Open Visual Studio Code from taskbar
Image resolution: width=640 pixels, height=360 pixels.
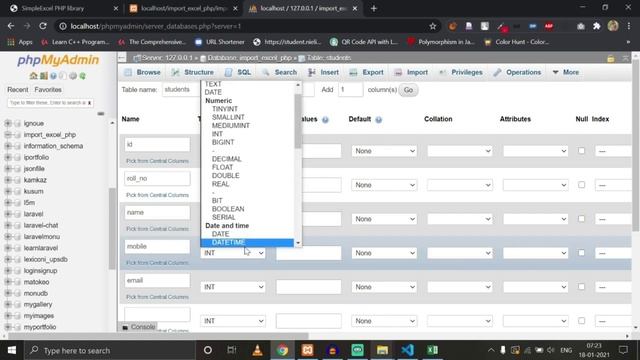pos(407,350)
